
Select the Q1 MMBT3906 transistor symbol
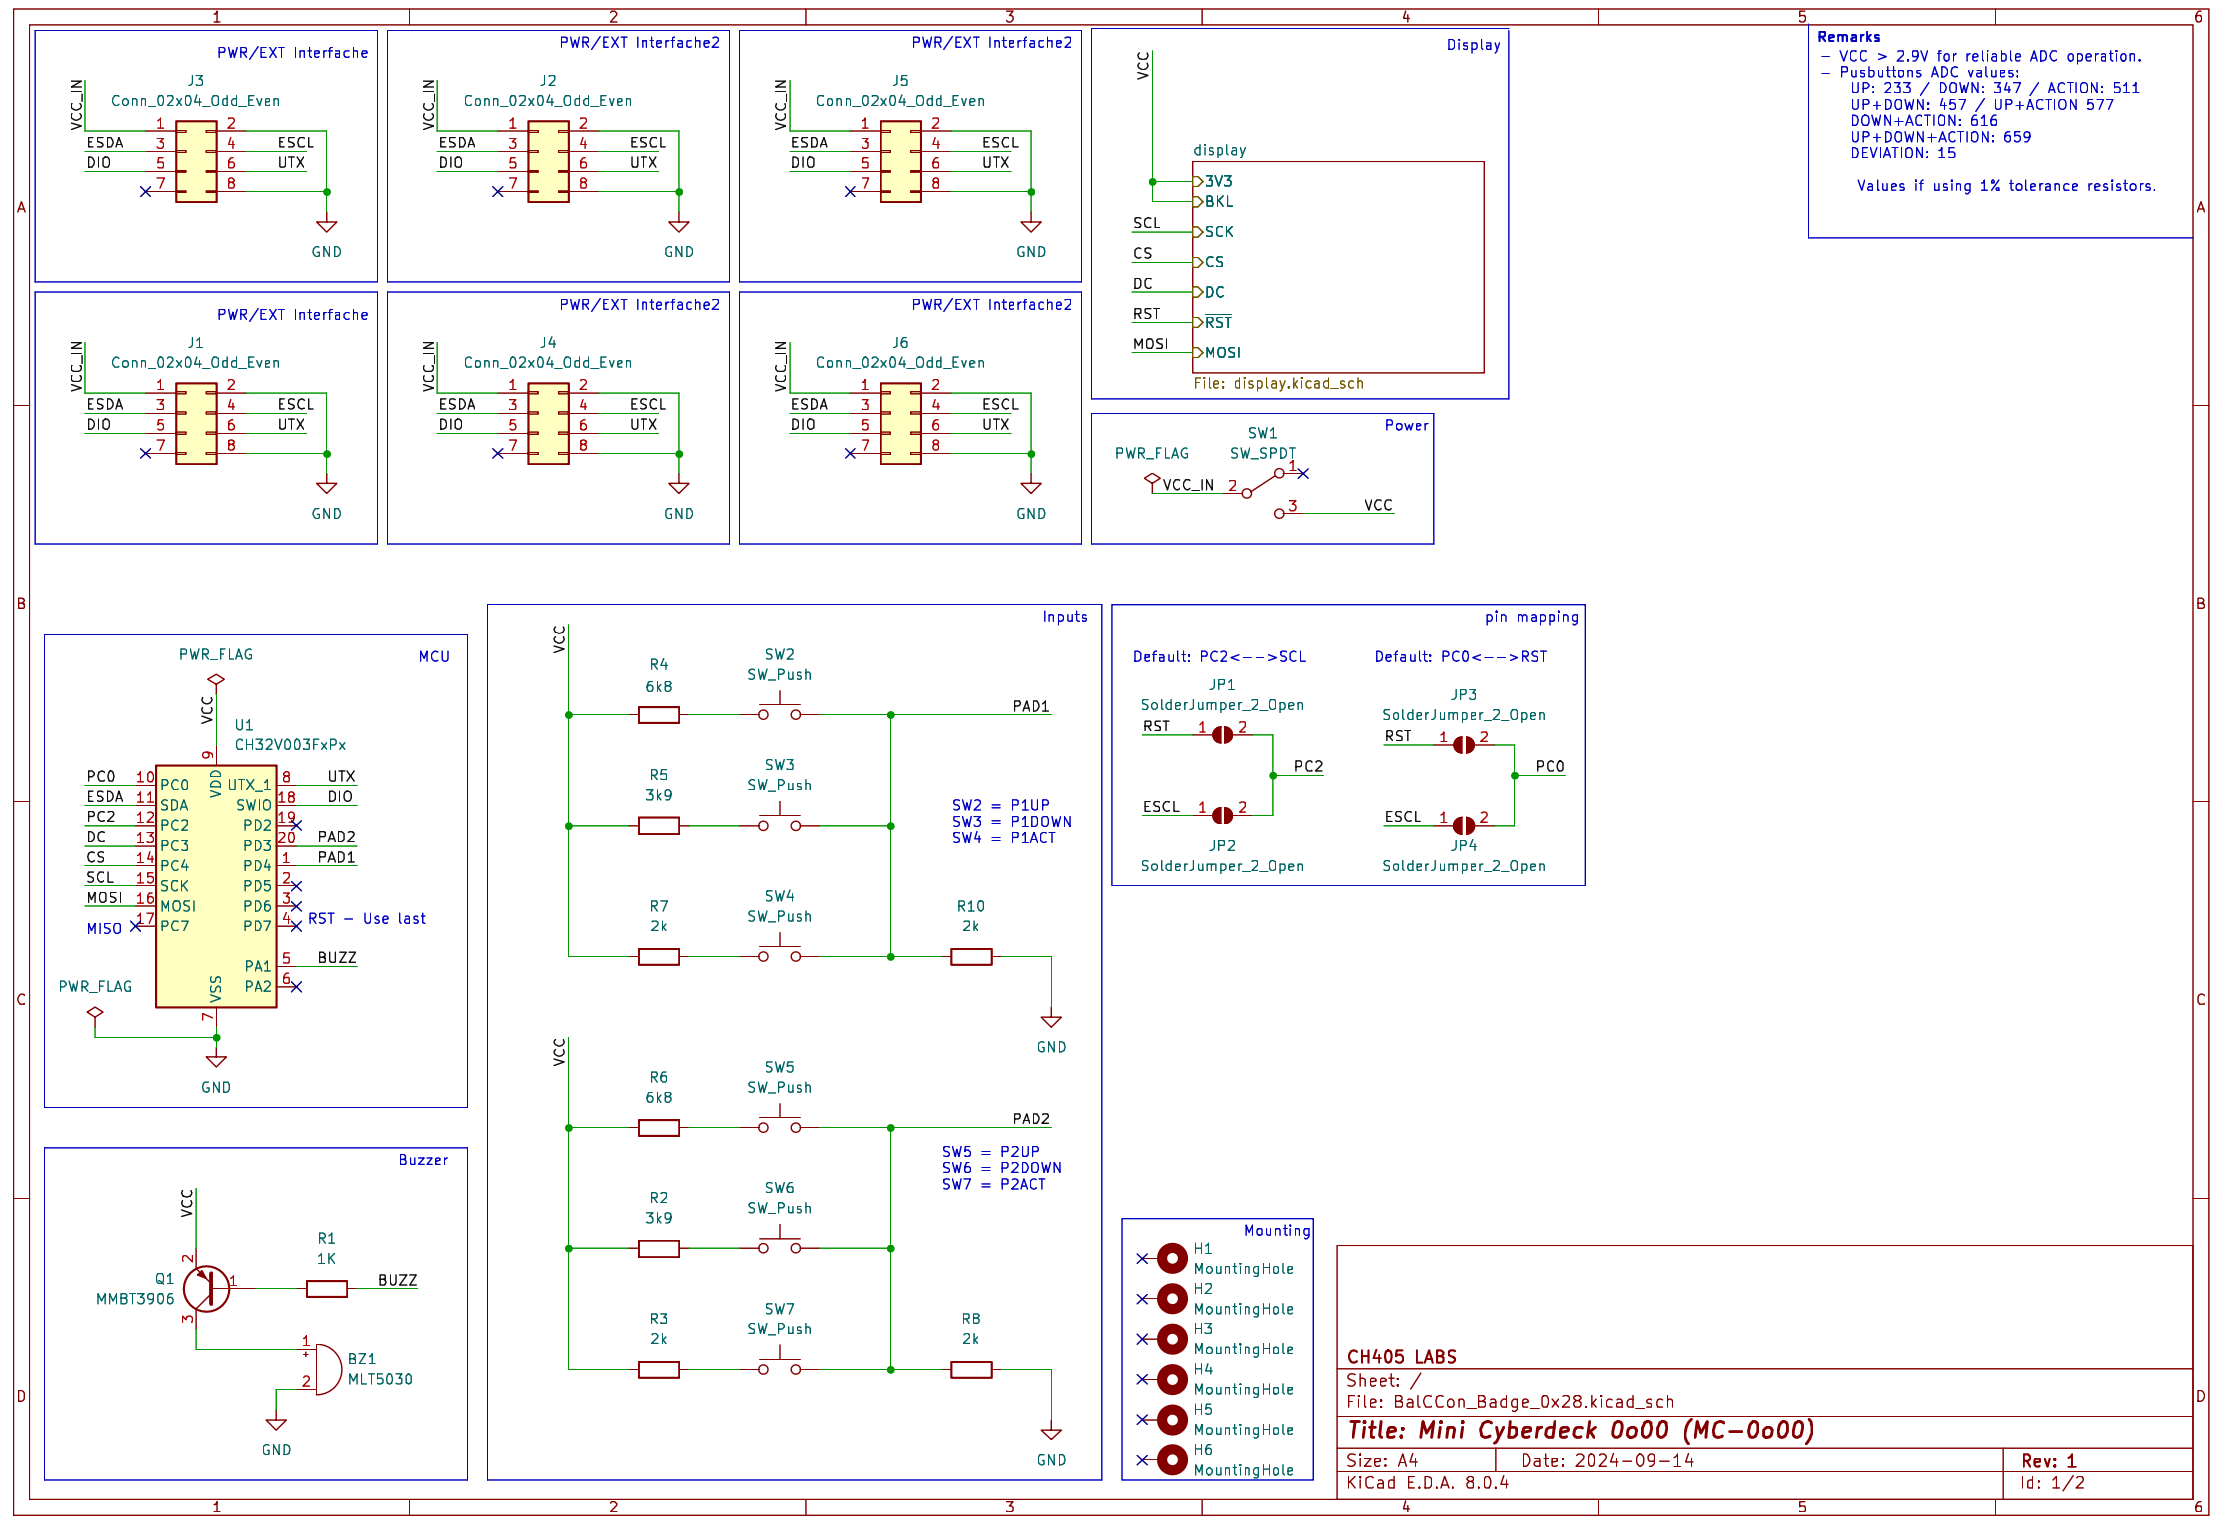pos(206,1288)
